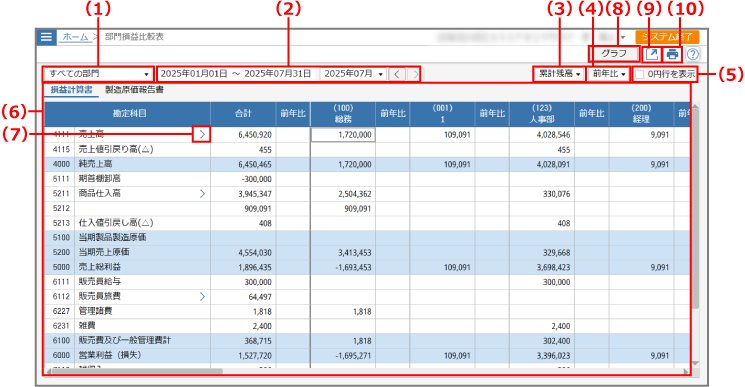Click the グラフ button
This screenshot has height=387, width=745.
pos(614,54)
